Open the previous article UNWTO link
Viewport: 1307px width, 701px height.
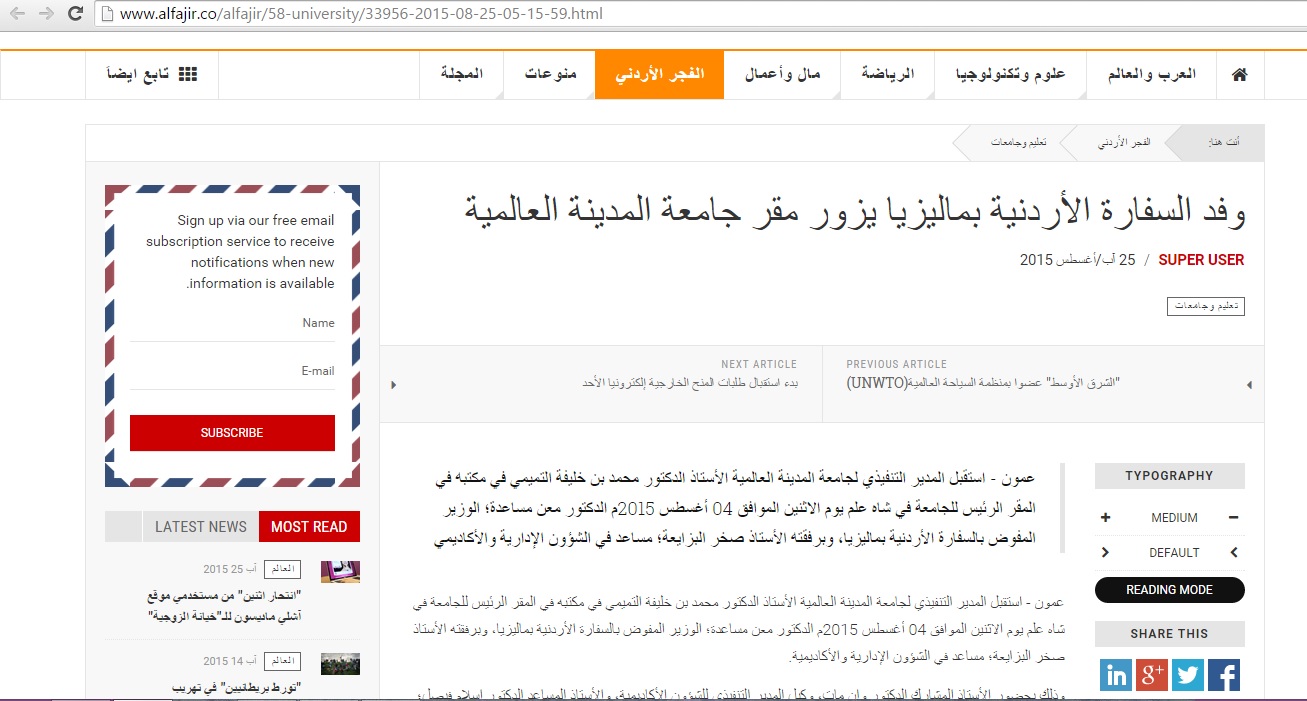click(x=983, y=384)
